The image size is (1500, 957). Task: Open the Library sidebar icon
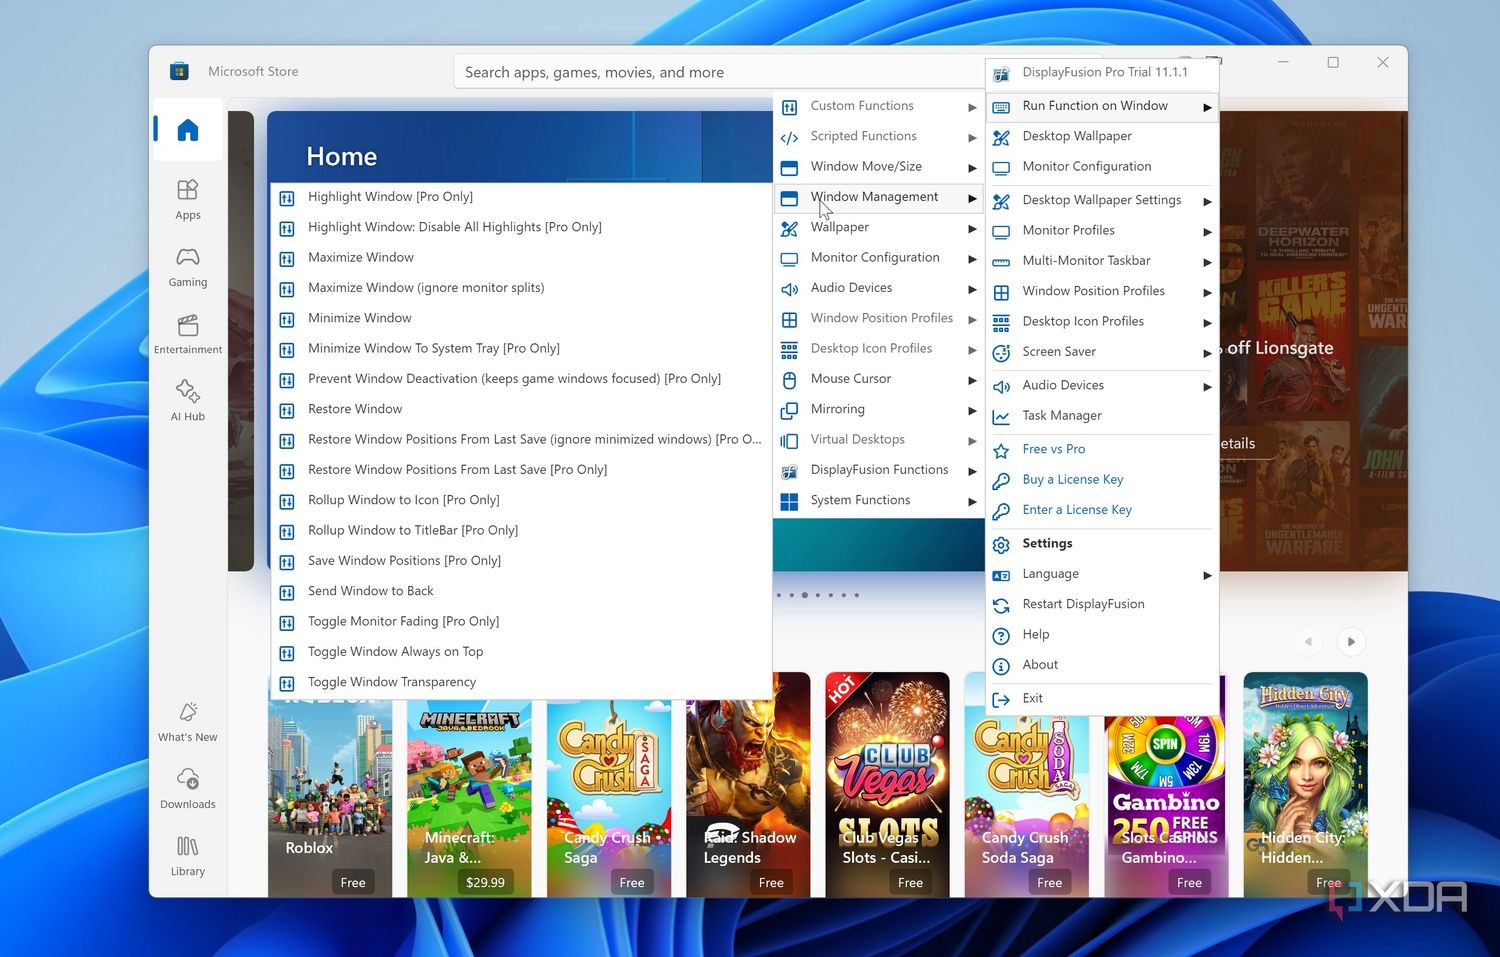(188, 846)
